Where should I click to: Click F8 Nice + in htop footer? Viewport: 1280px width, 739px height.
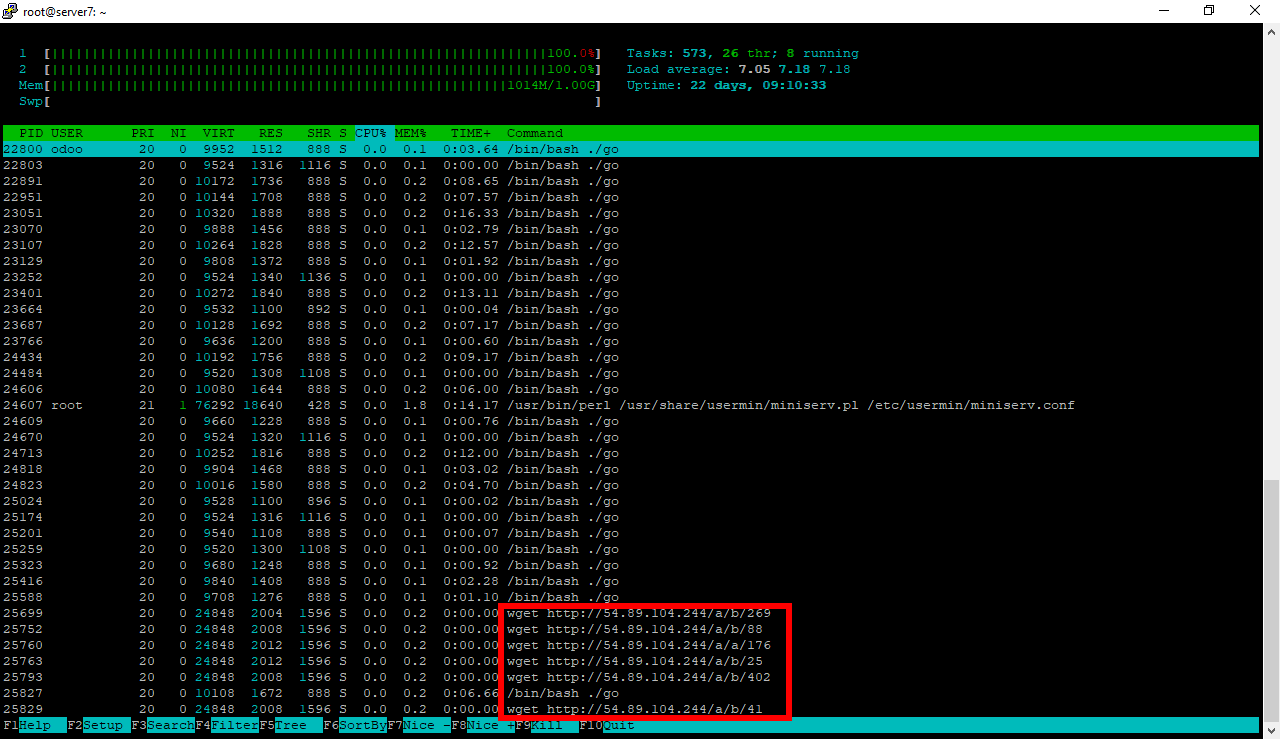[483, 725]
